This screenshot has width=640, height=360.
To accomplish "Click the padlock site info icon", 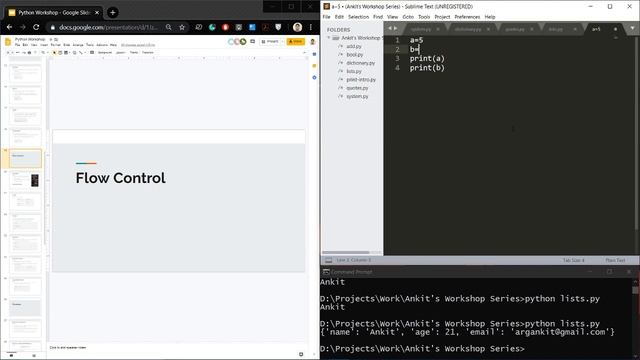I will 53,27.
